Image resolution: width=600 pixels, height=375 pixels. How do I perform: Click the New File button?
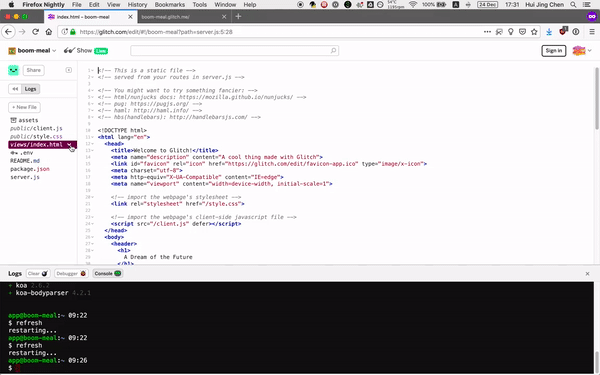24,107
